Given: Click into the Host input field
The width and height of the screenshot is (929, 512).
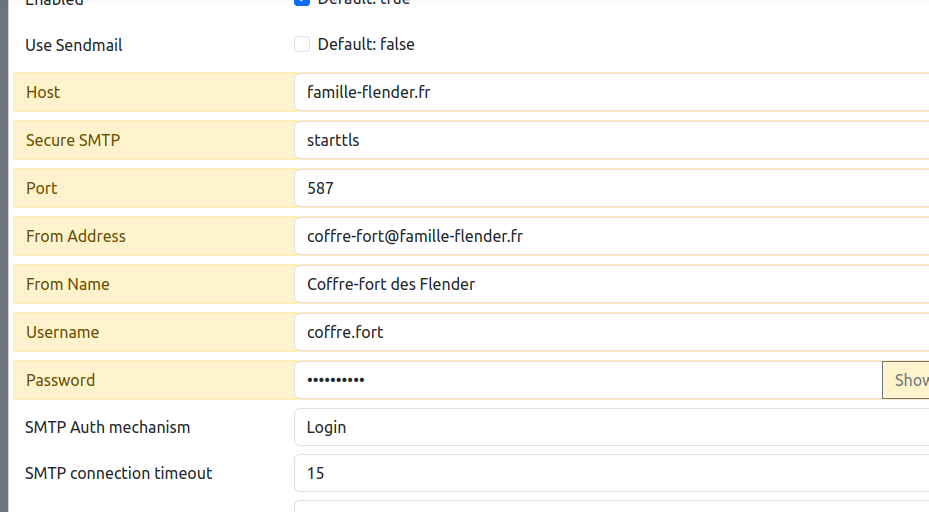Looking at the screenshot, I should [610, 92].
